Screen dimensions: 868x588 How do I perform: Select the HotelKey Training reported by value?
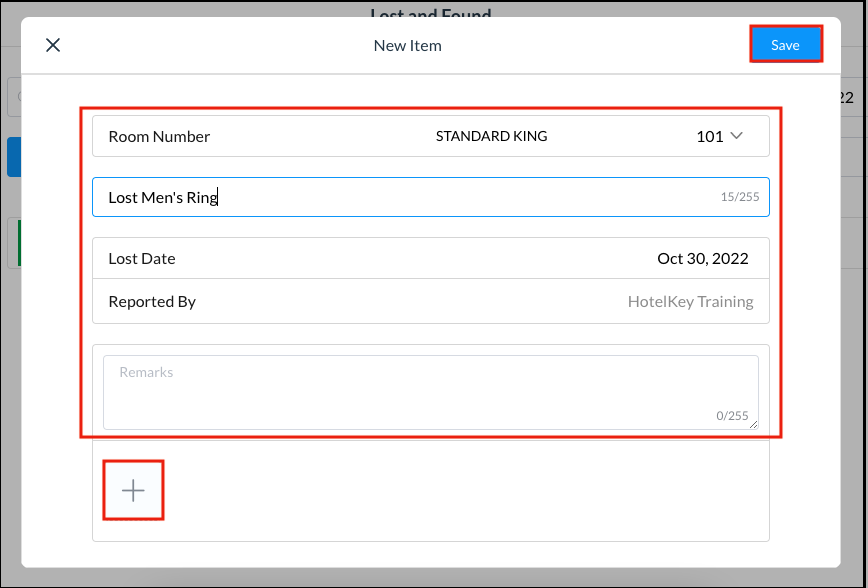(690, 301)
